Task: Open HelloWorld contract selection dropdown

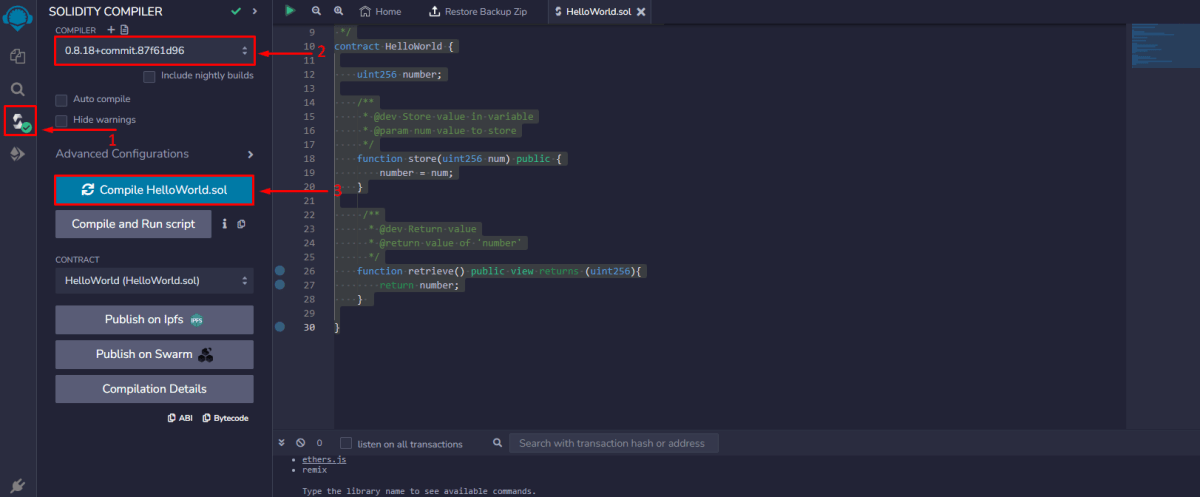Action: click(x=155, y=281)
